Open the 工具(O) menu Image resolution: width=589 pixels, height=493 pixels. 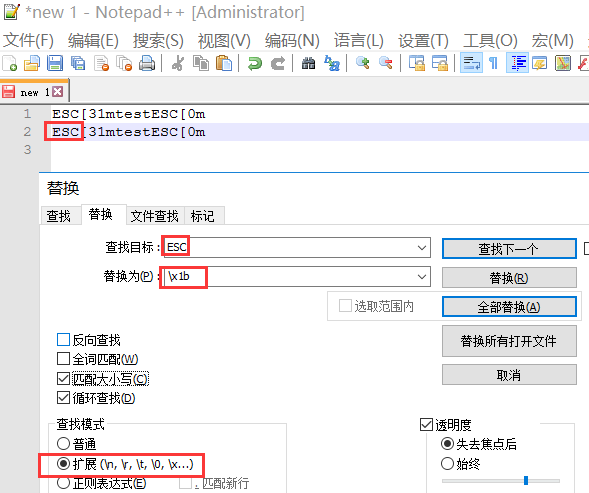click(490, 41)
